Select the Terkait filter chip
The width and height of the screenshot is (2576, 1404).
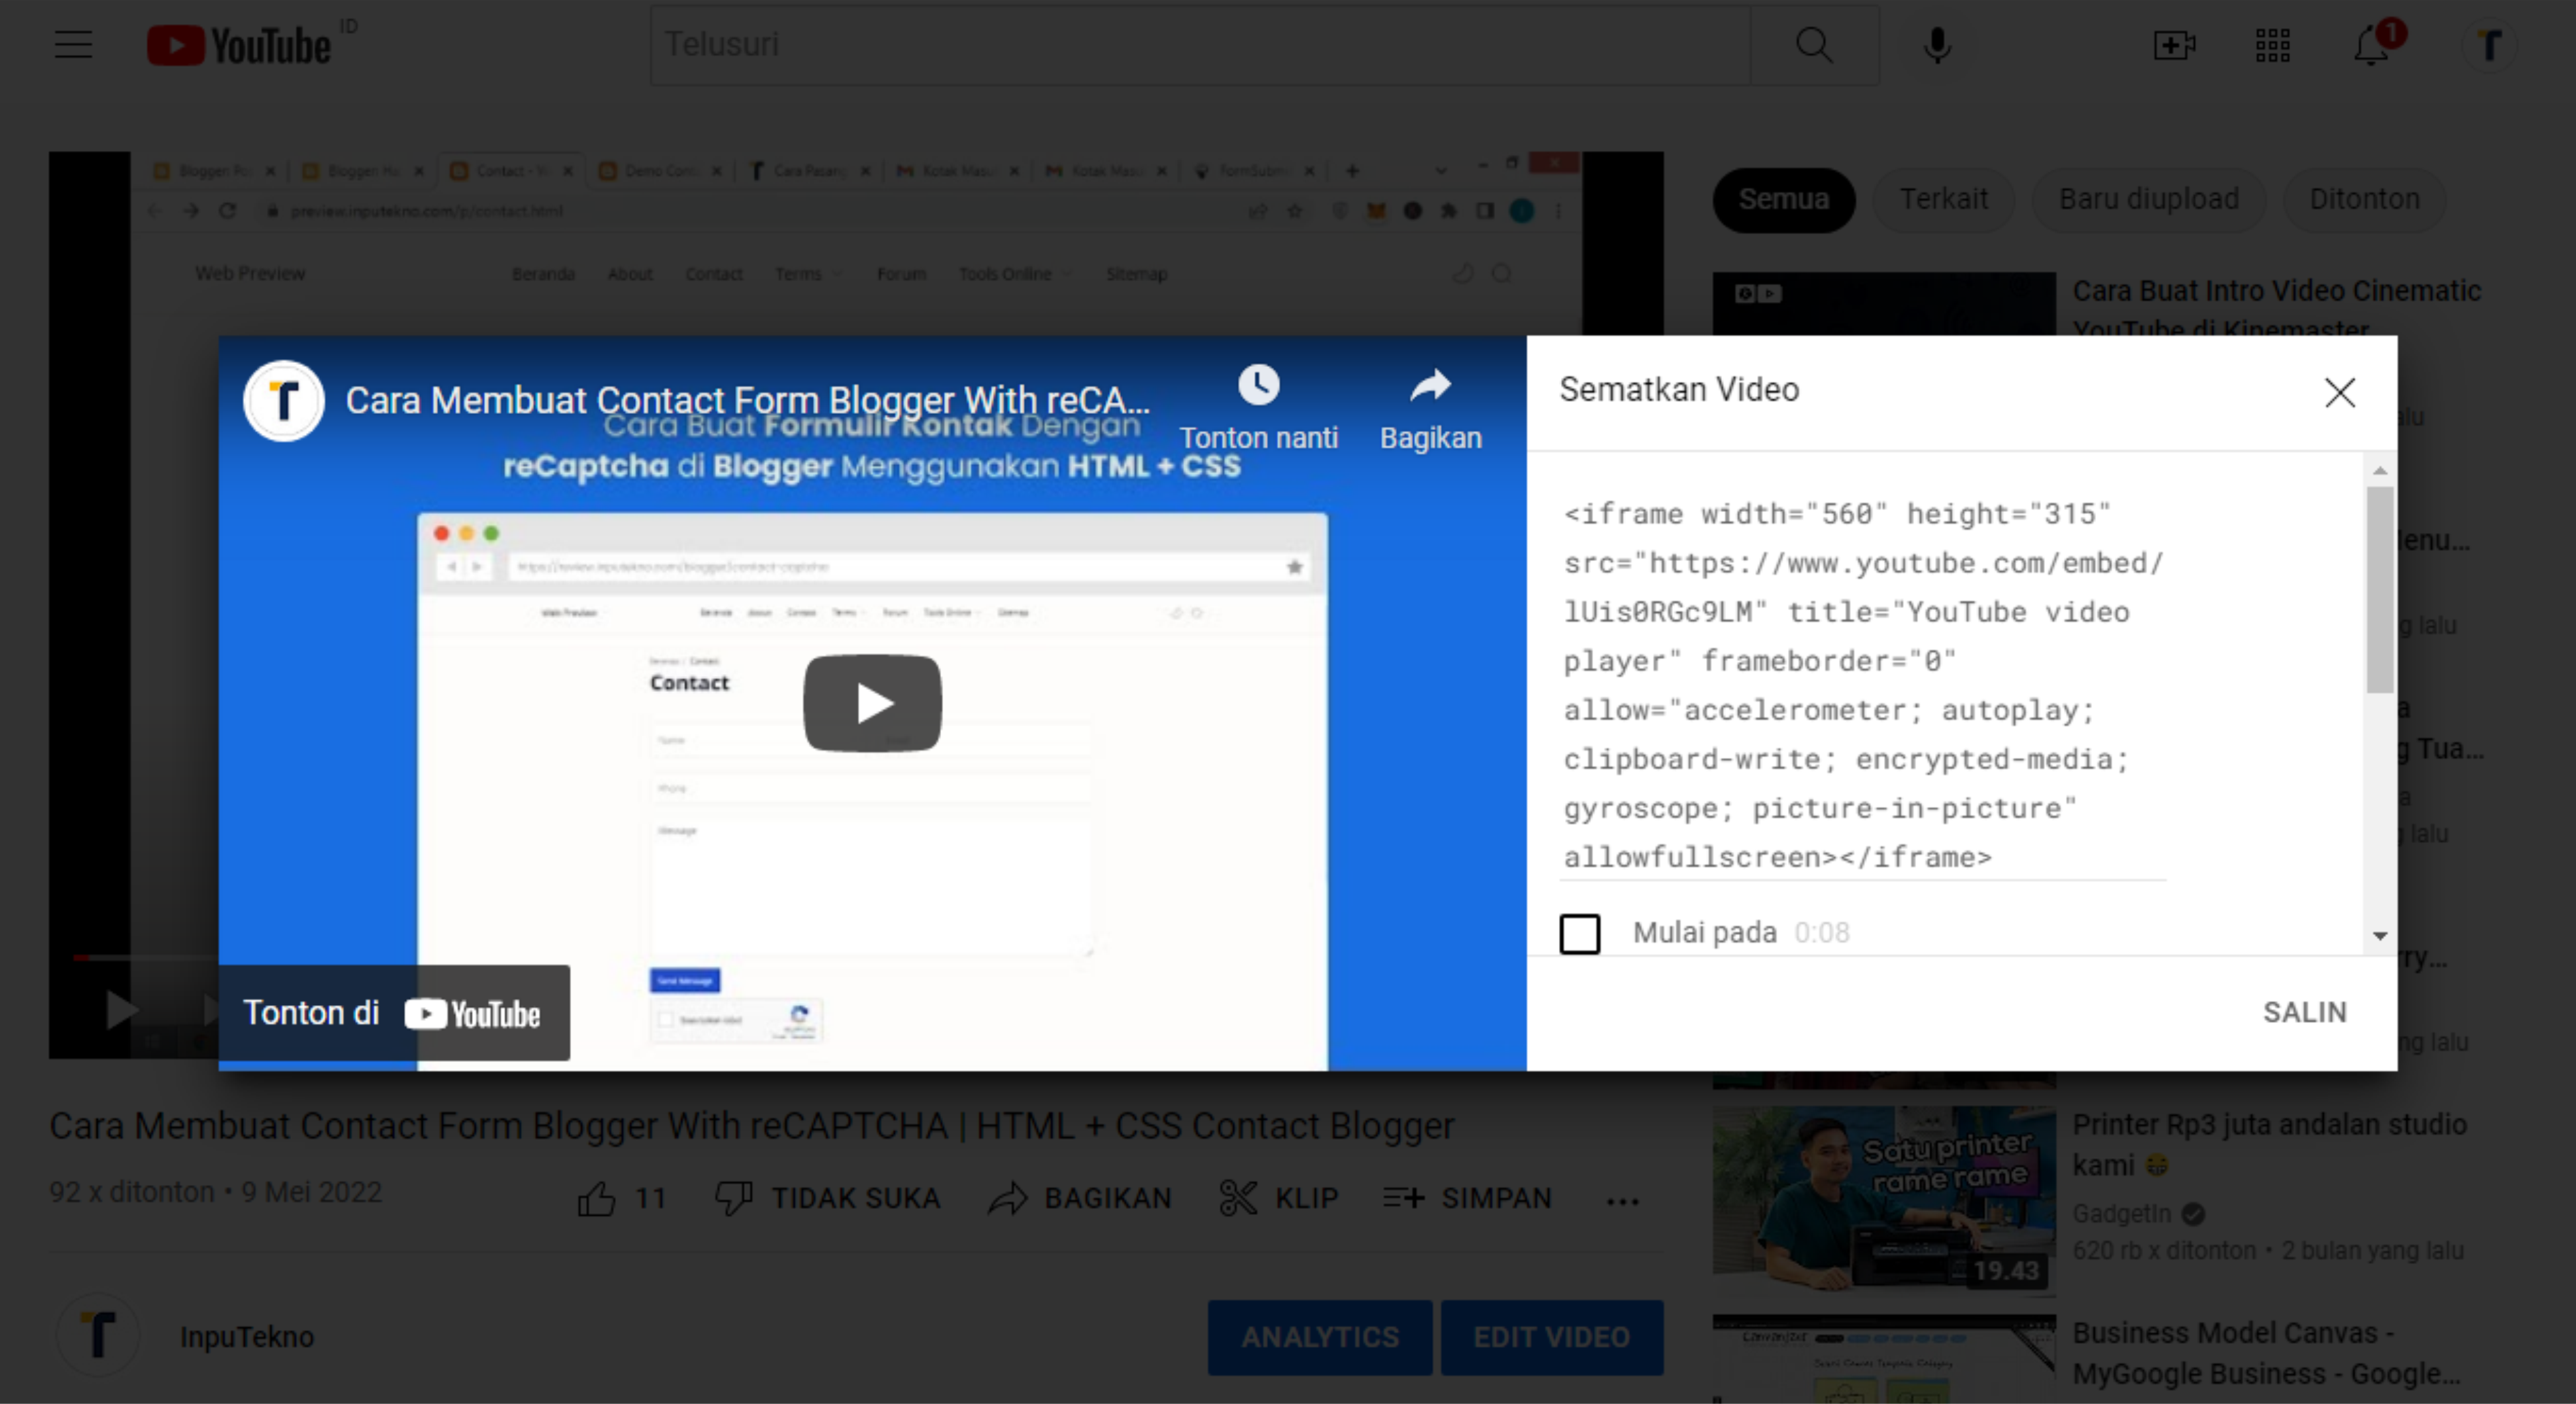[x=1943, y=199]
